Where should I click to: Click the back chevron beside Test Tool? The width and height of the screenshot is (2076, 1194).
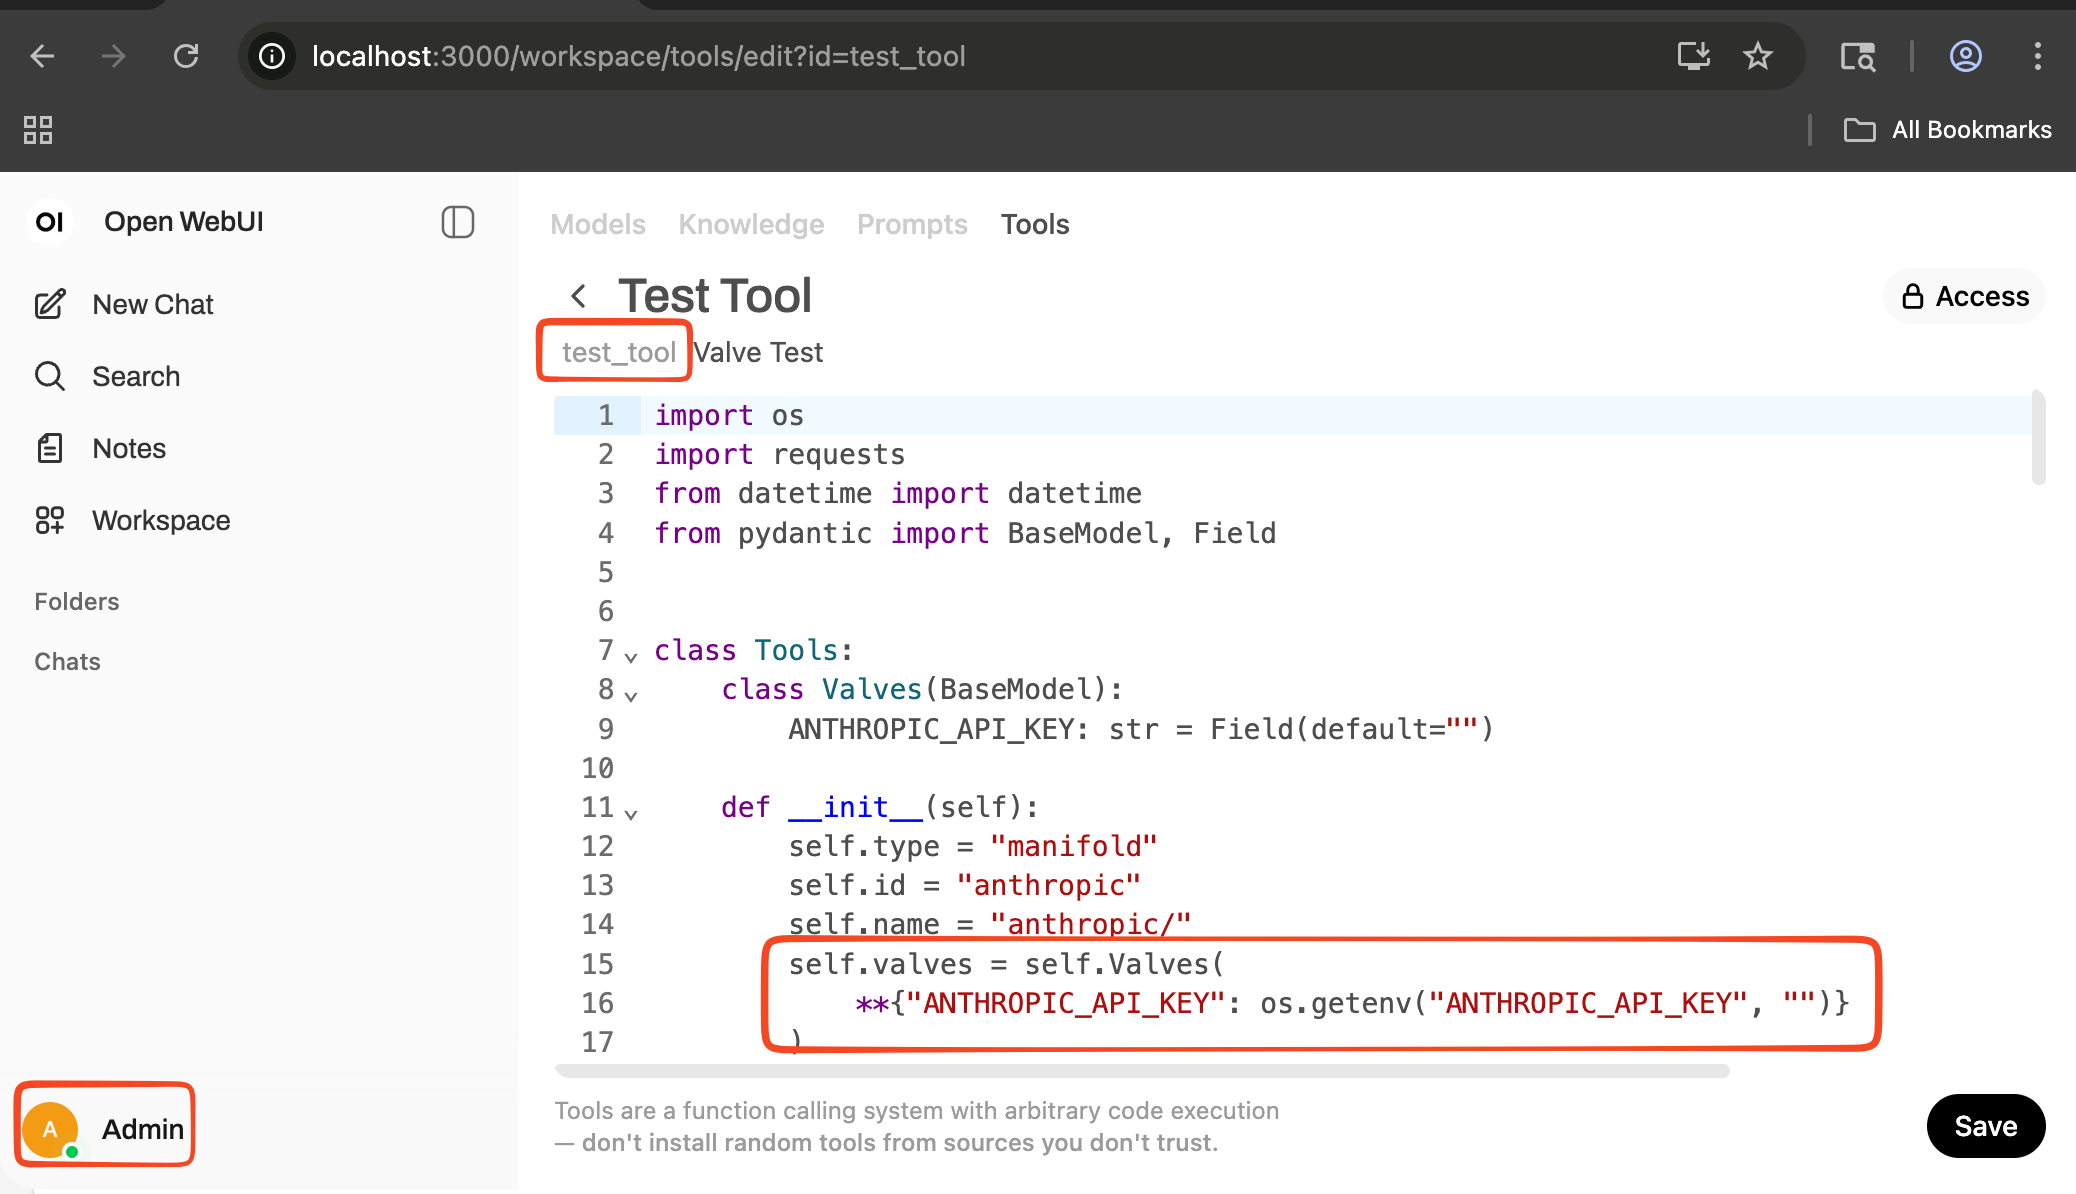(x=578, y=296)
